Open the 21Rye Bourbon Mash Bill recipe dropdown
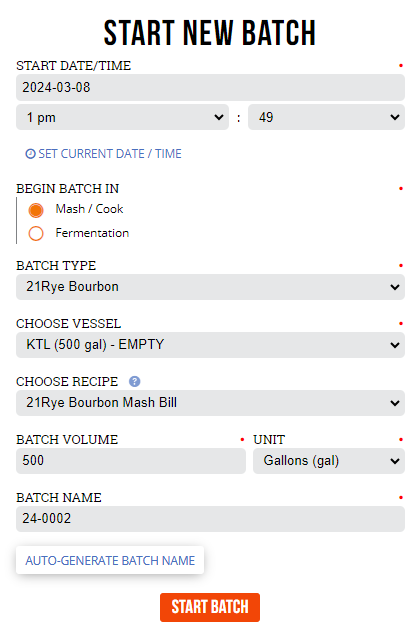 click(210, 403)
